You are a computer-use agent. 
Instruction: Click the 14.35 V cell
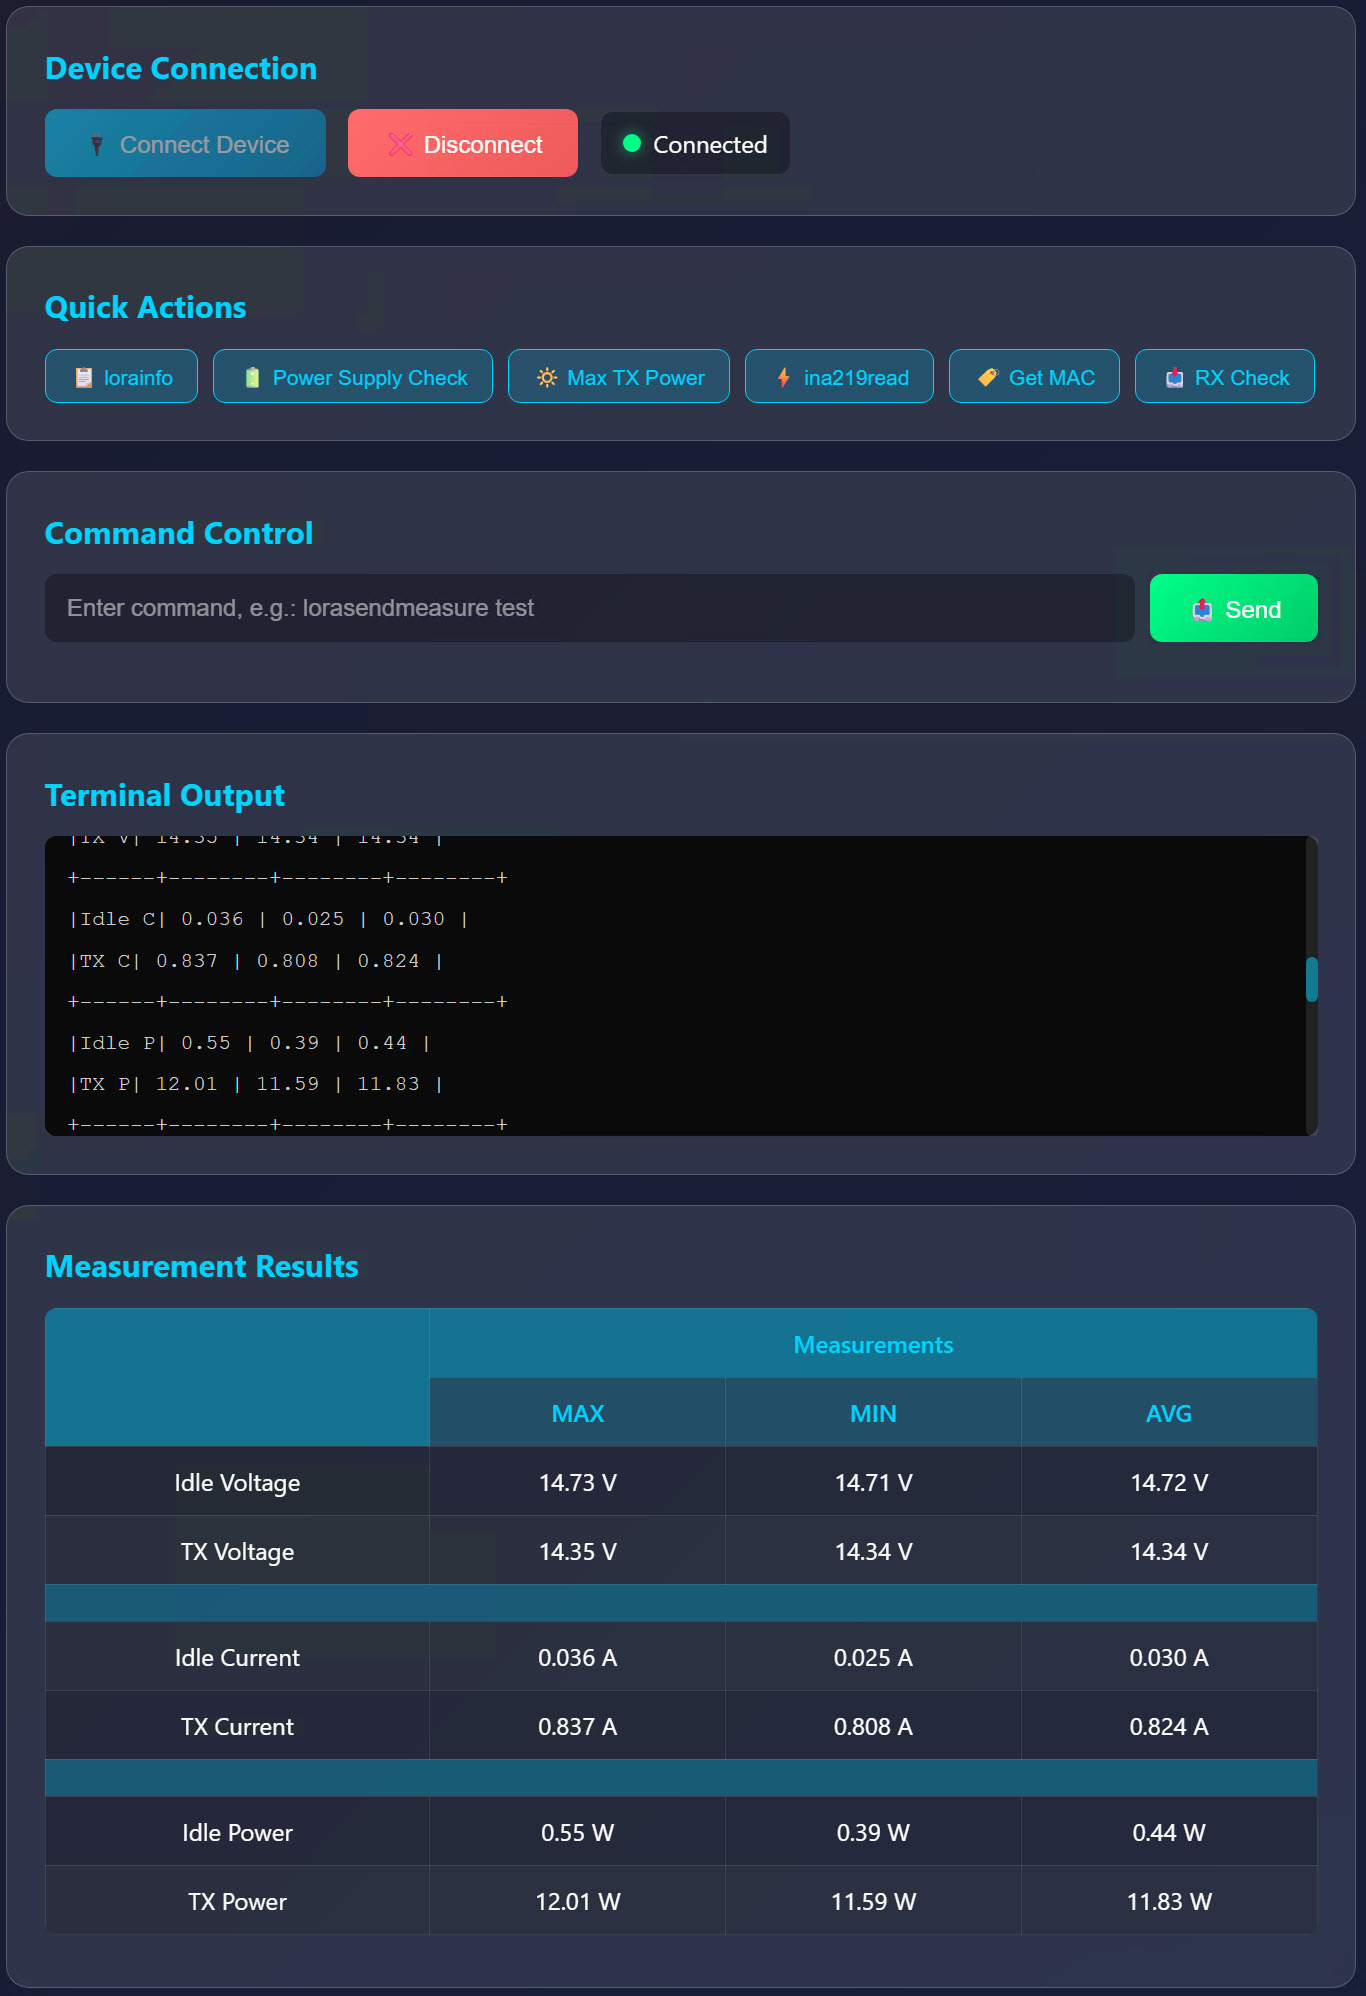[x=578, y=1551]
